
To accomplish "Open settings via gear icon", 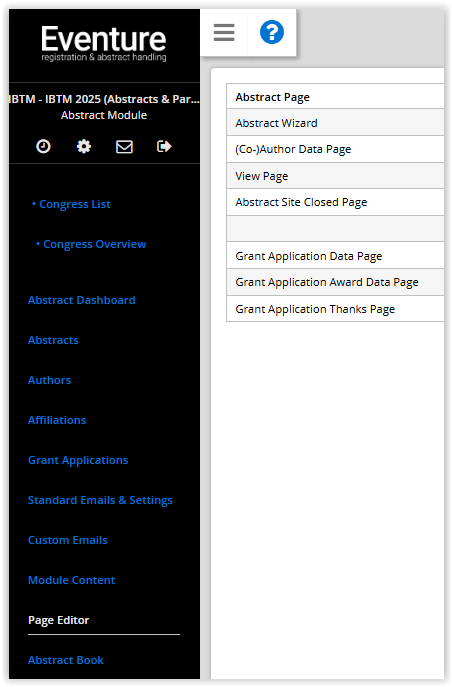I will pyautogui.click(x=84, y=146).
